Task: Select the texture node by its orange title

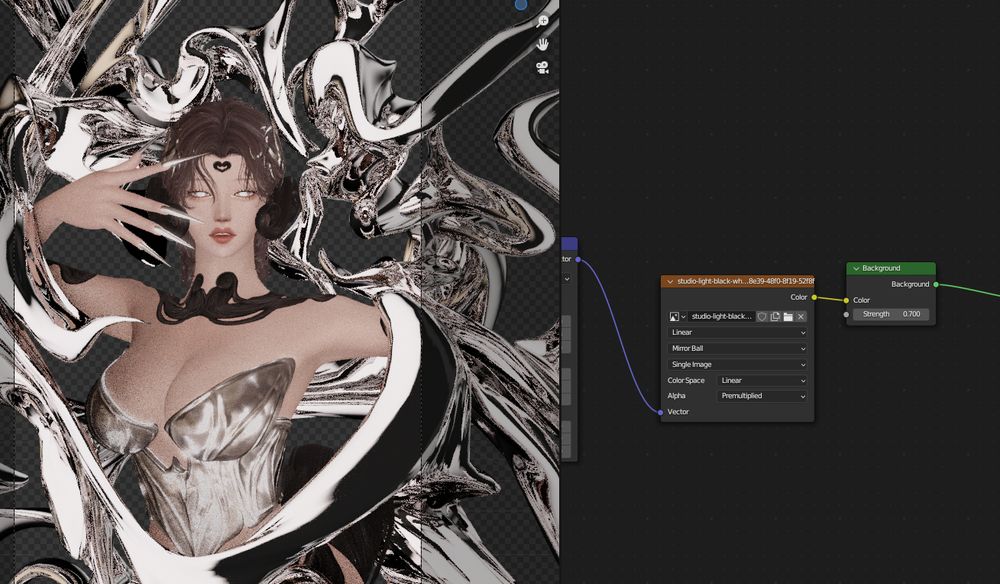Action: tap(745, 281)
